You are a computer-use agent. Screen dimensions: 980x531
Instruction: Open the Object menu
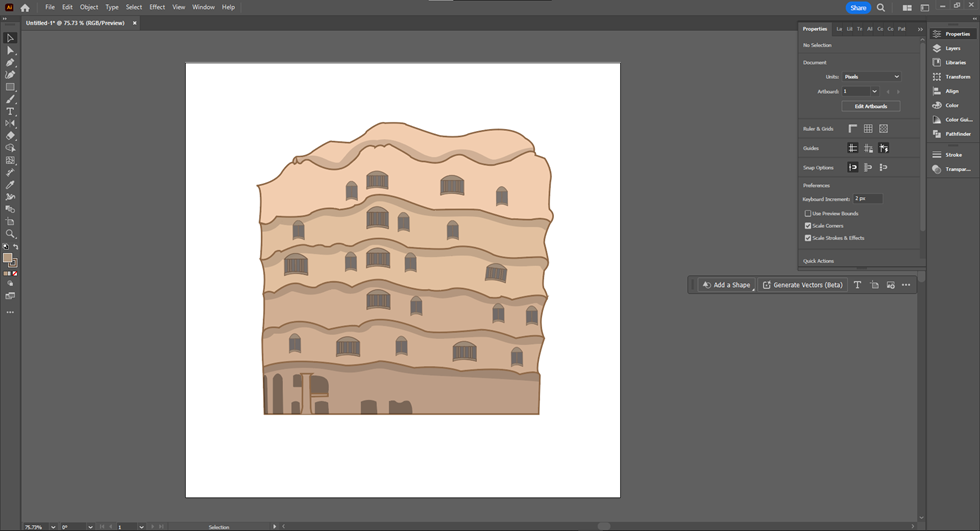89,7
